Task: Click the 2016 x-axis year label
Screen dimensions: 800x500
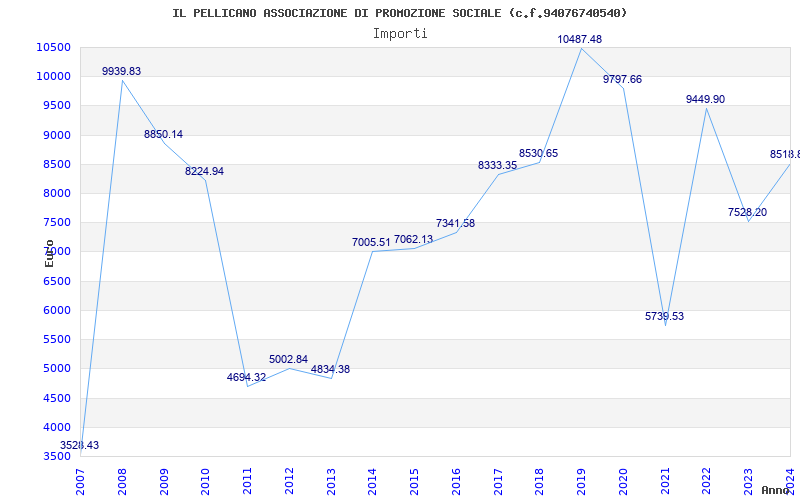Action: coord(456,482)
